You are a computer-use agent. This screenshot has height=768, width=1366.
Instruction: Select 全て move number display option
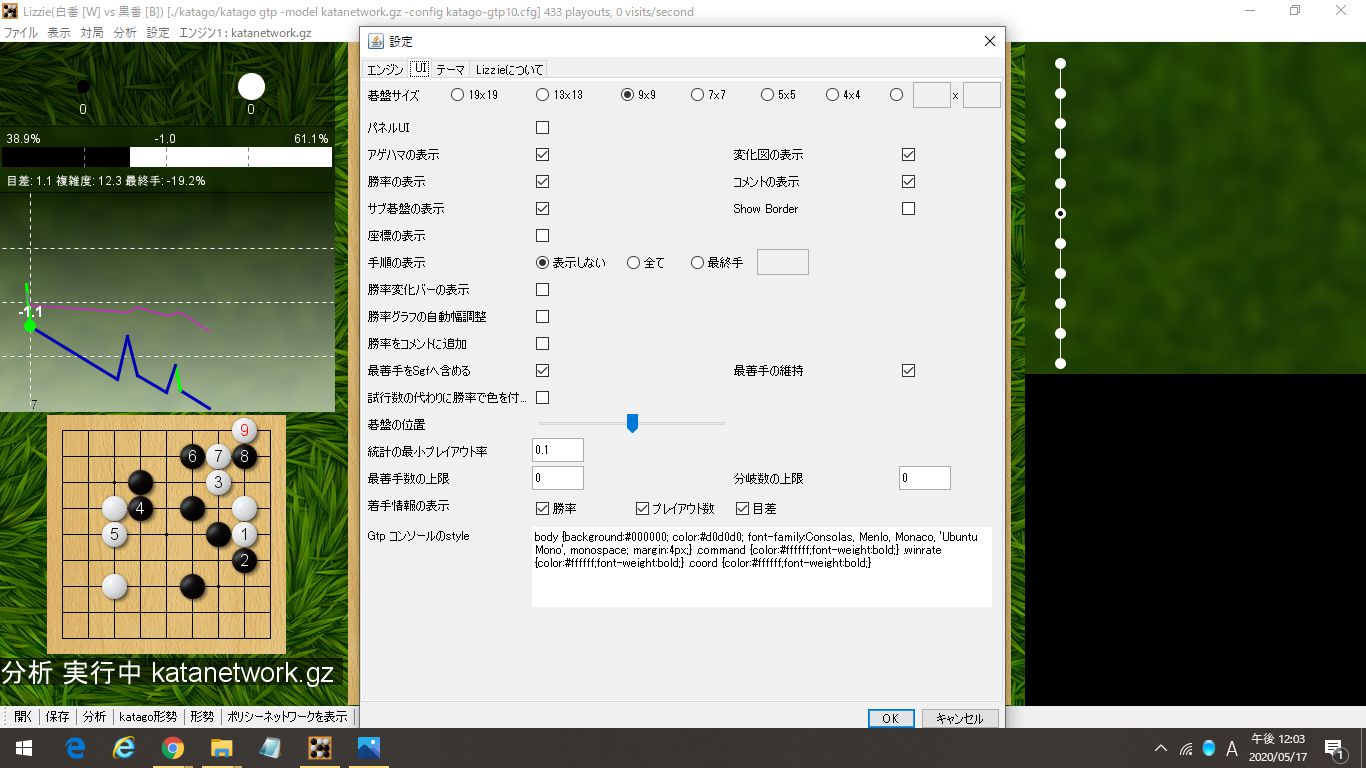point(633,263)
